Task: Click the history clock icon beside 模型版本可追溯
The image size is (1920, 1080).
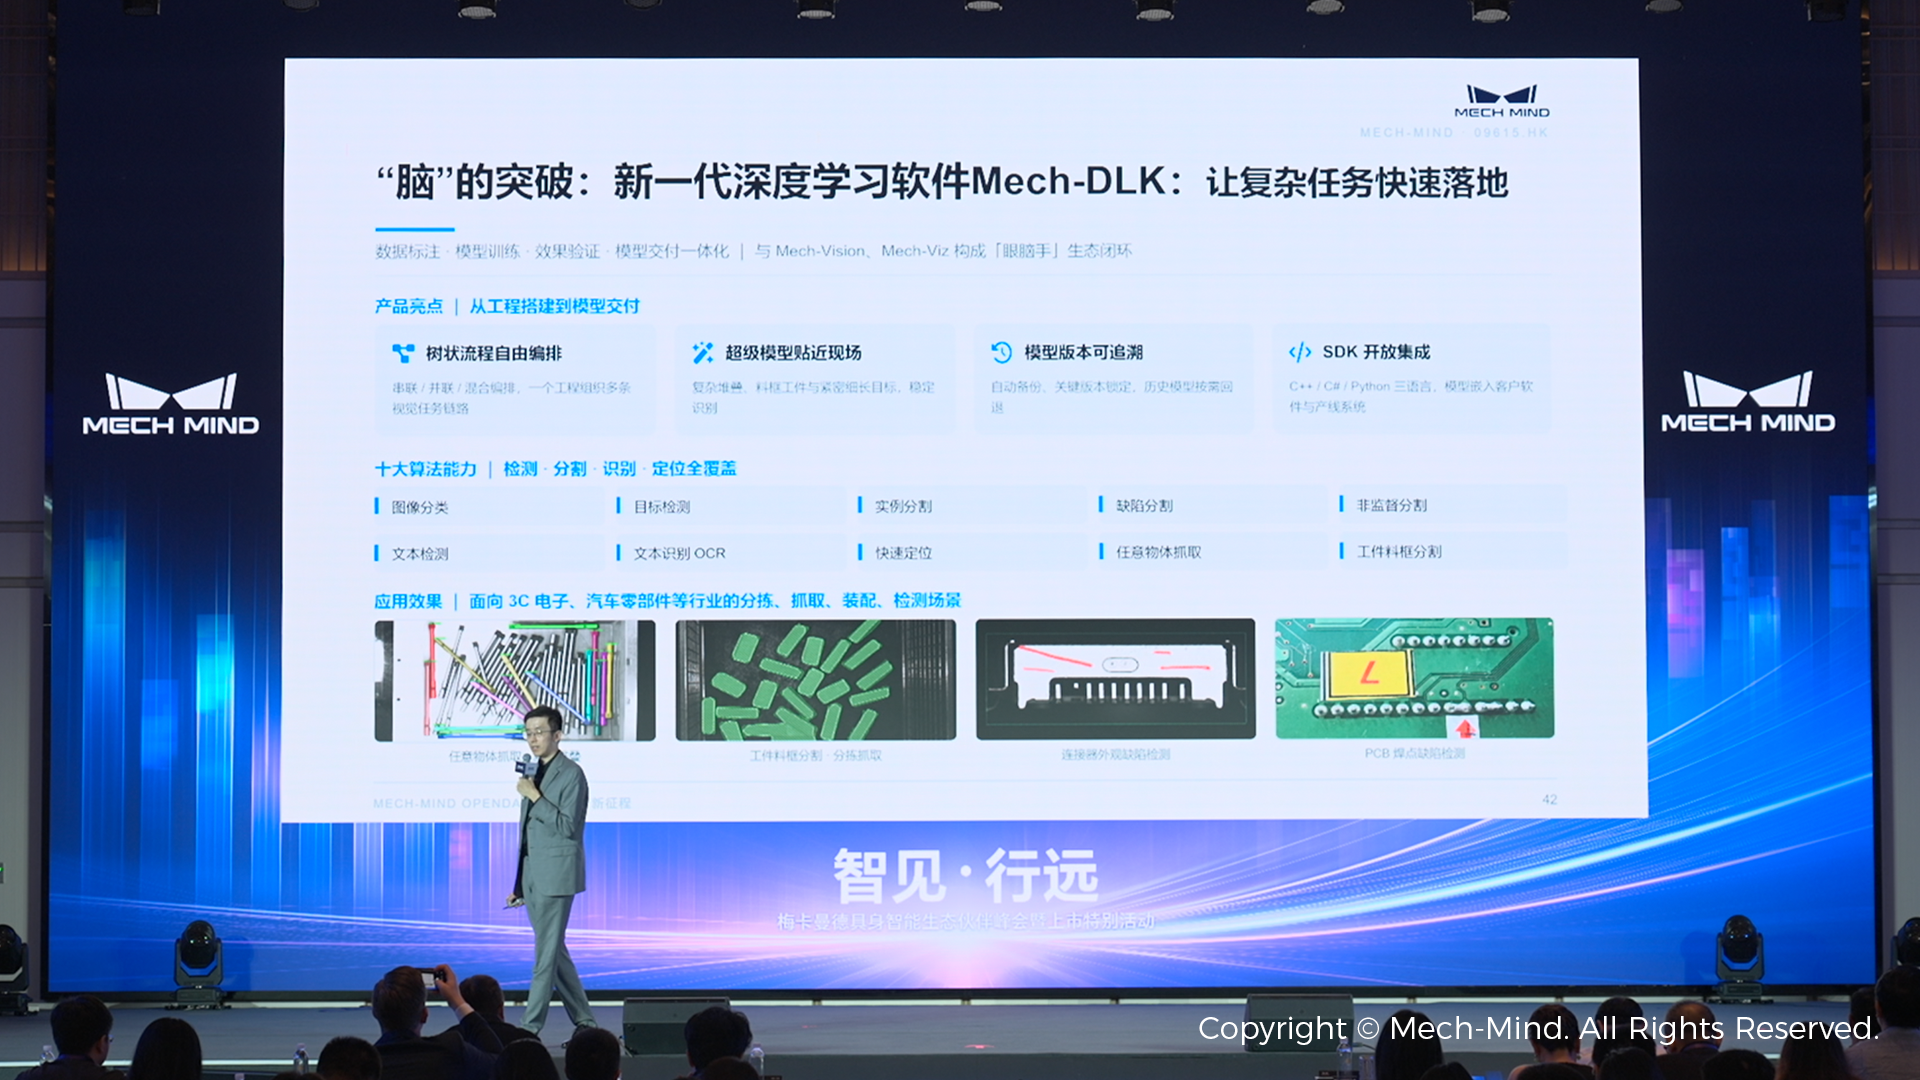Action: [x=1002, y=352]
